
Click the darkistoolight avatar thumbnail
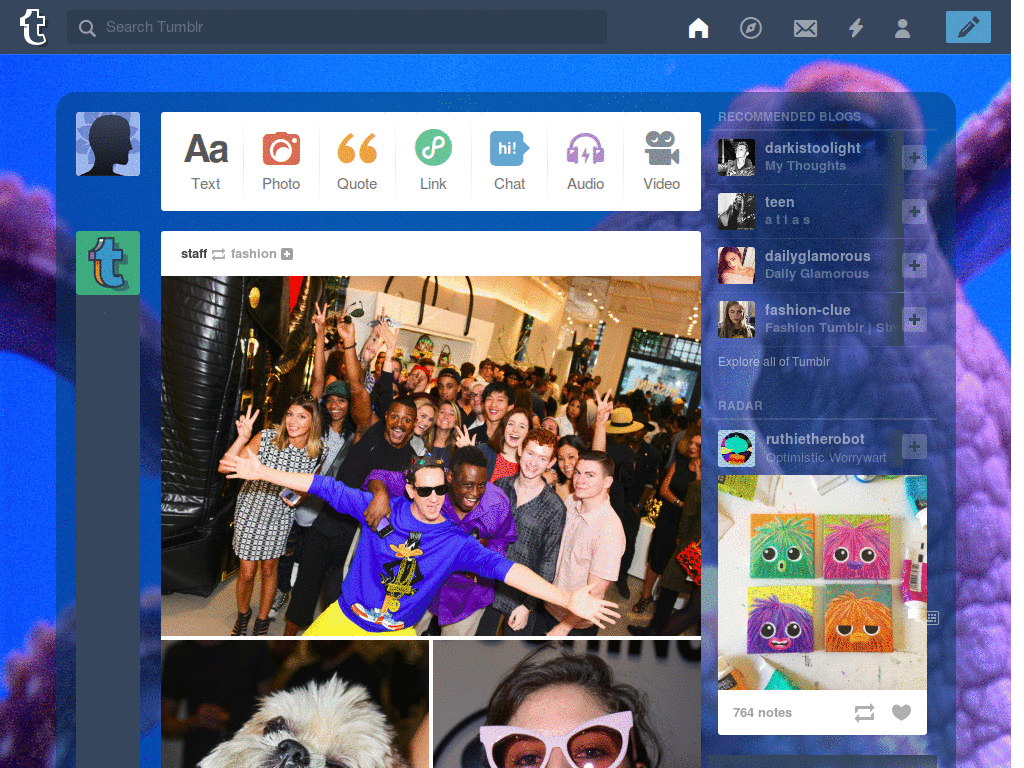pyautogui.click(x=737, y=157)
